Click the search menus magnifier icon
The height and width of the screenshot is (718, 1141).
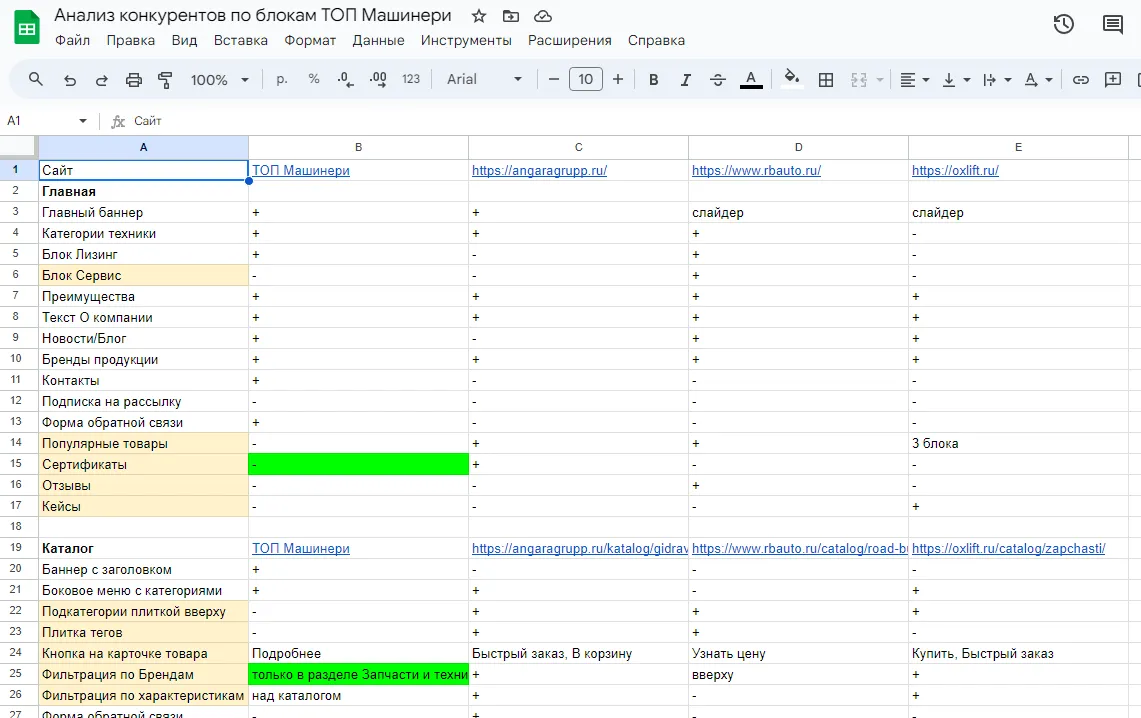(36, 79)
